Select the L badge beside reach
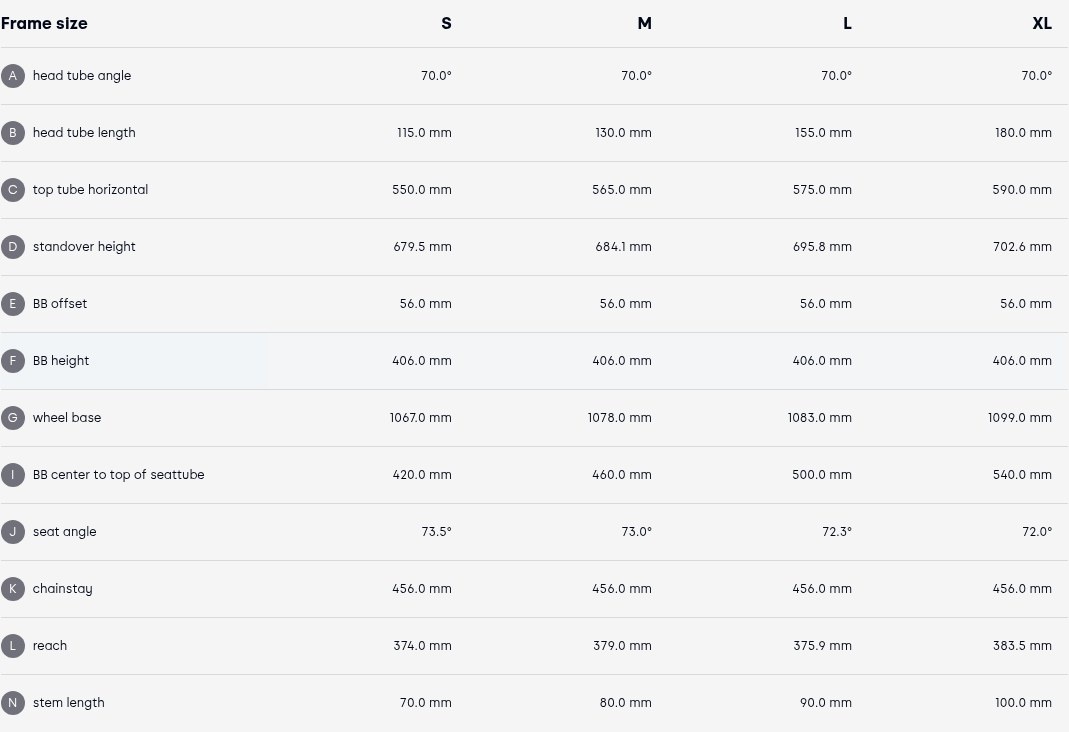Screen dimensions: 1069x732 click(x=12, y=645)
